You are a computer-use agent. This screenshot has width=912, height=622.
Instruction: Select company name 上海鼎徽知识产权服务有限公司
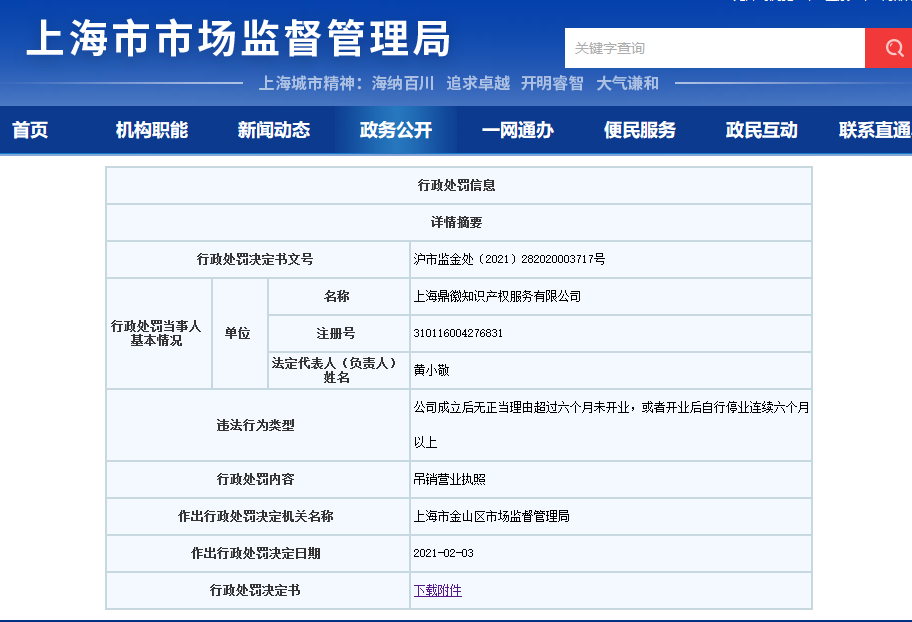click(497, 296)
